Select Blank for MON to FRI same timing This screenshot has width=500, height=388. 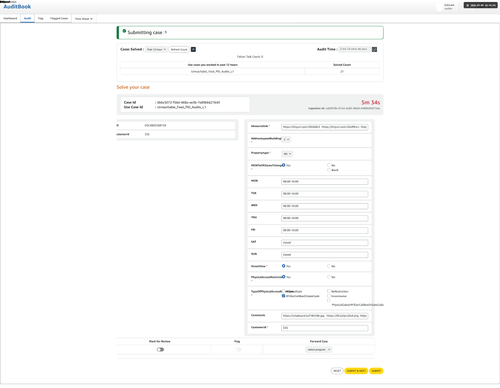coord(329,170)
